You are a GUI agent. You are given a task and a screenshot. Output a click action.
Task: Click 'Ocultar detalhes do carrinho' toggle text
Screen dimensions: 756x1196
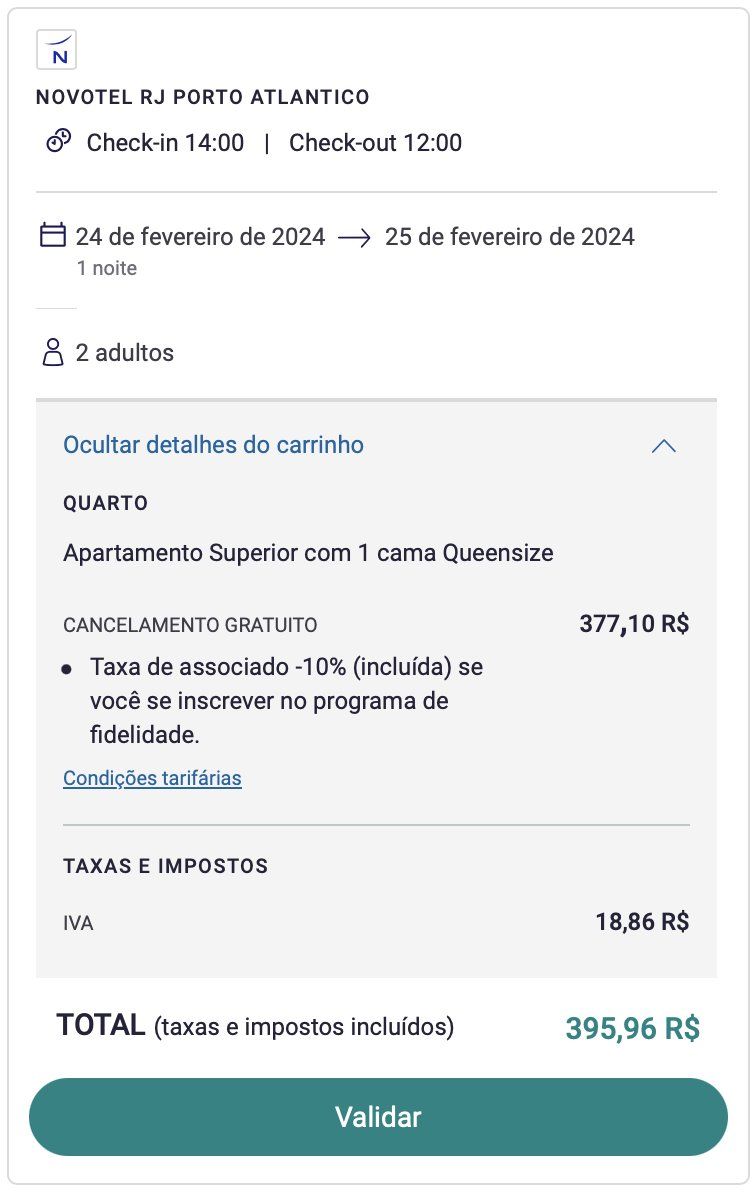(213, 445)
